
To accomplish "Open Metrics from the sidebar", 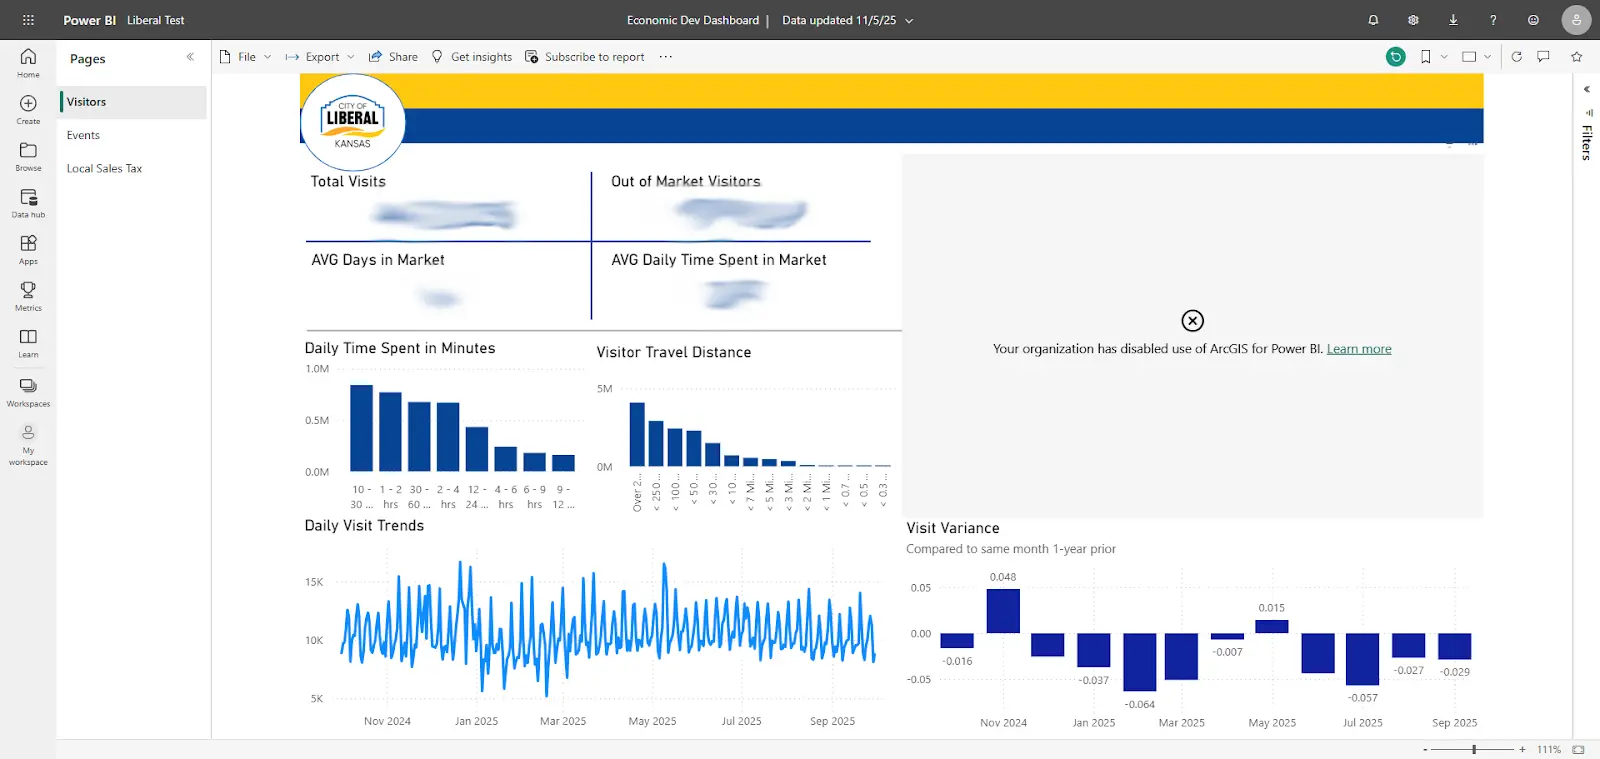I will (x=28, y=296).
